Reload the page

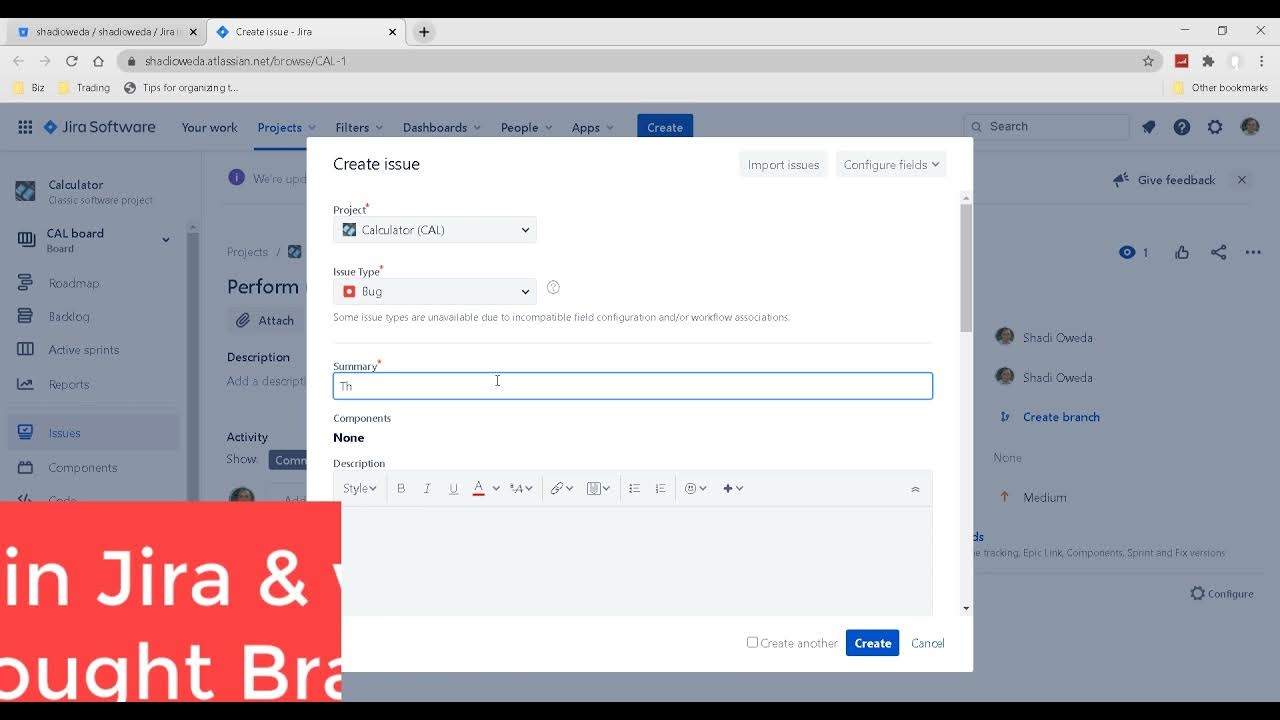coord(71,61)
